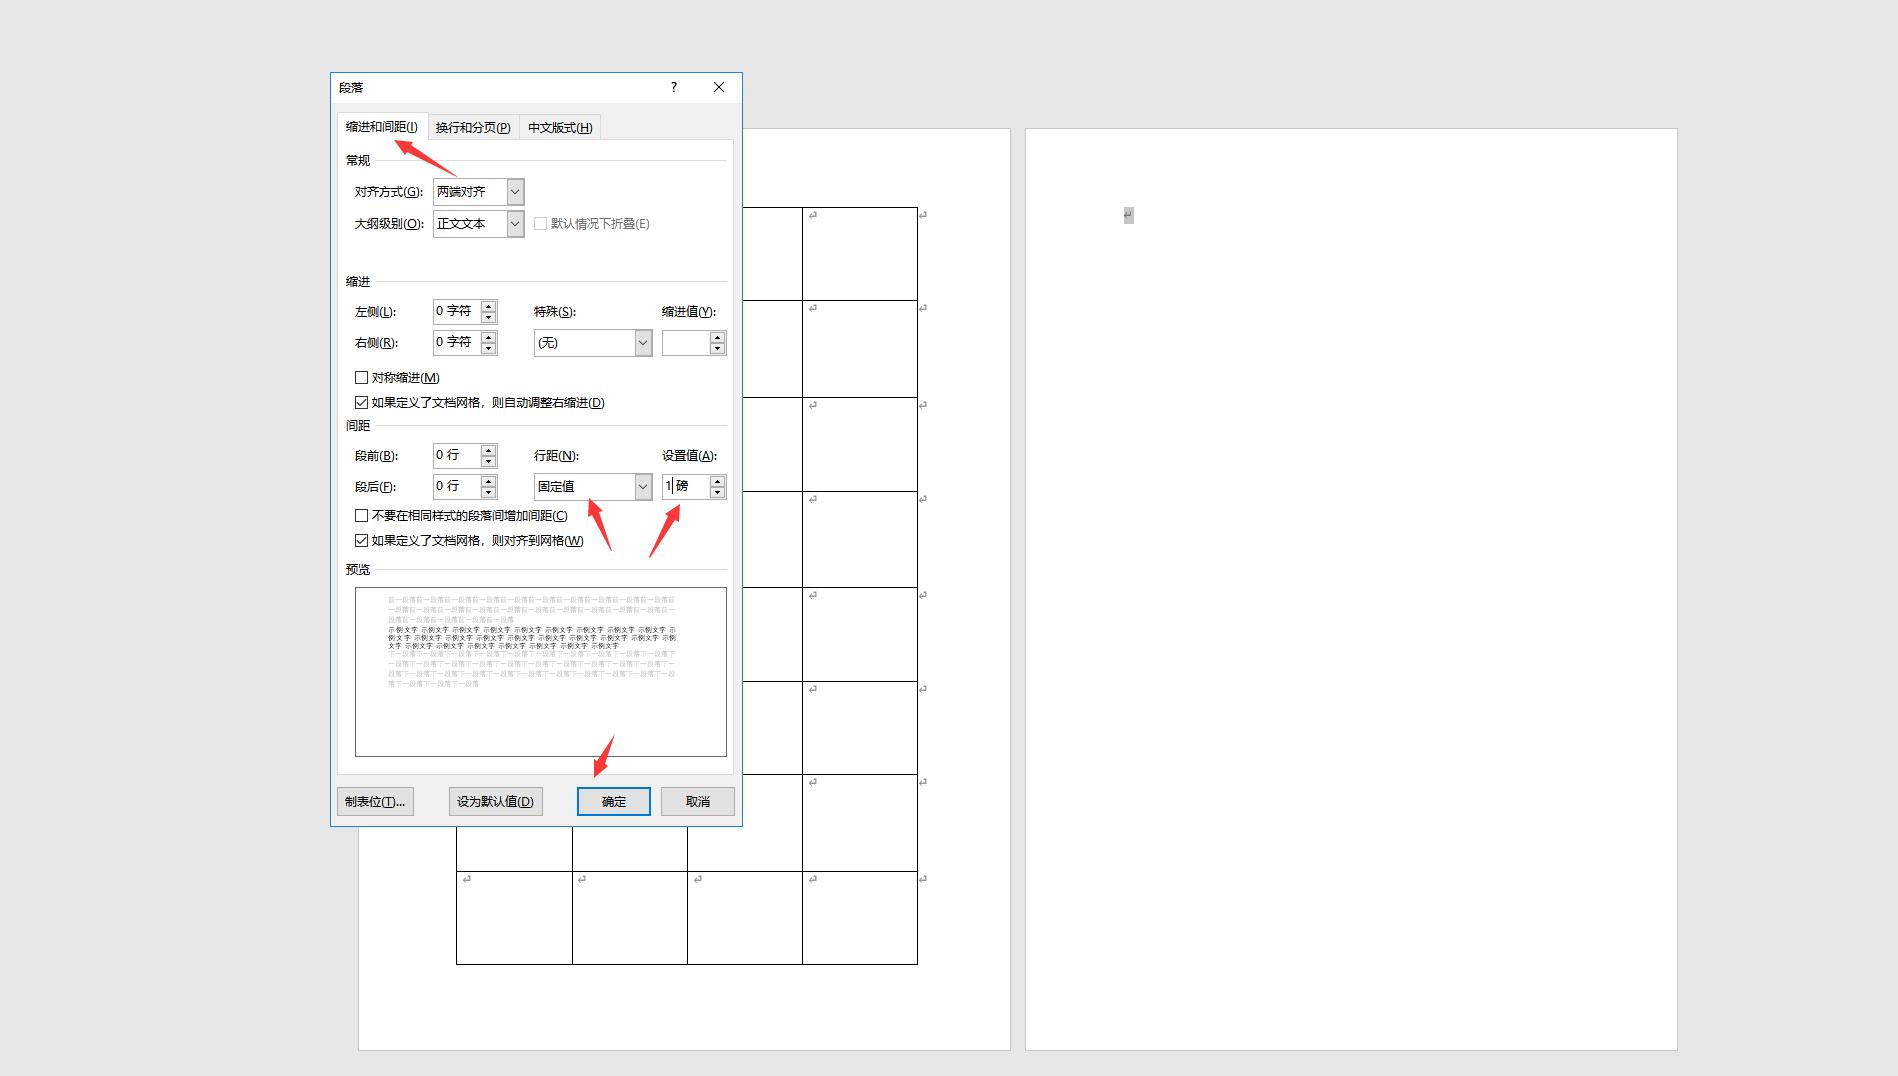Screen dimensions: 1898x1076
Task: Close the 段落 dialog window
Action: tap(718, 87)
